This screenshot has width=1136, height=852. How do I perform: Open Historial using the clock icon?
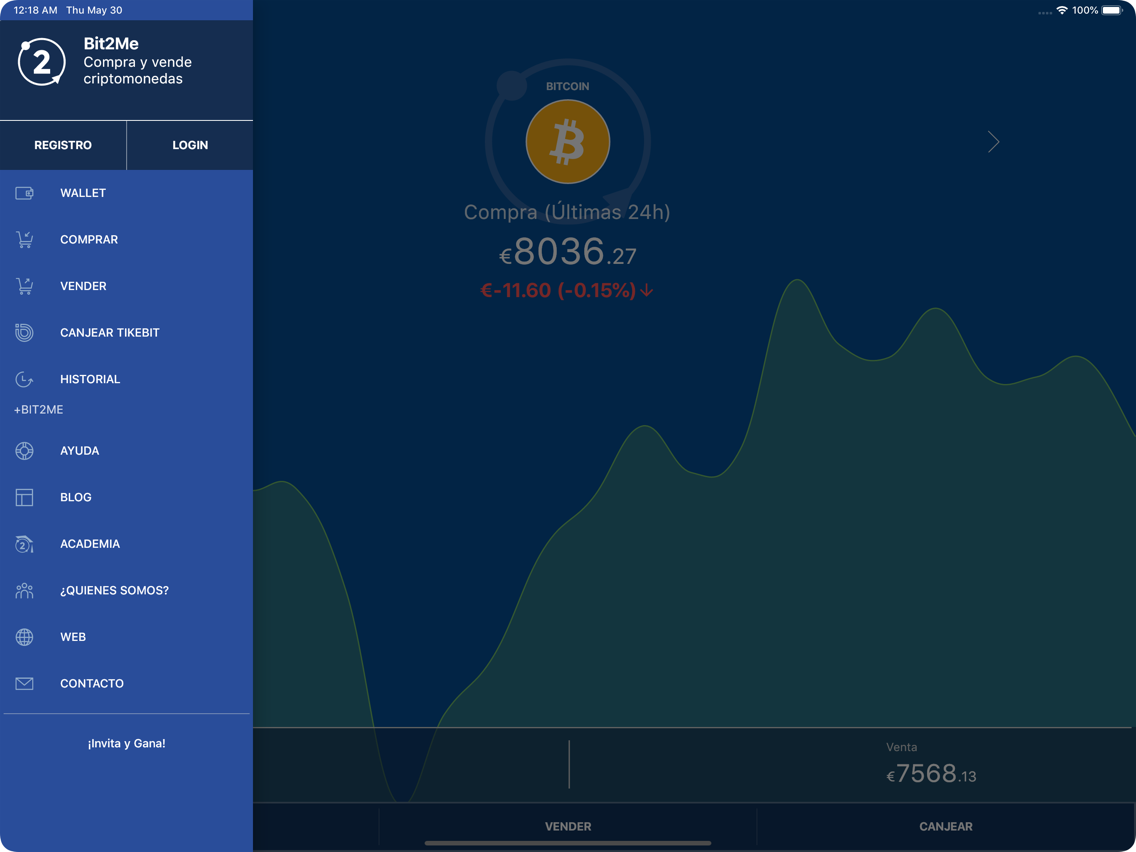click(23, 379)
